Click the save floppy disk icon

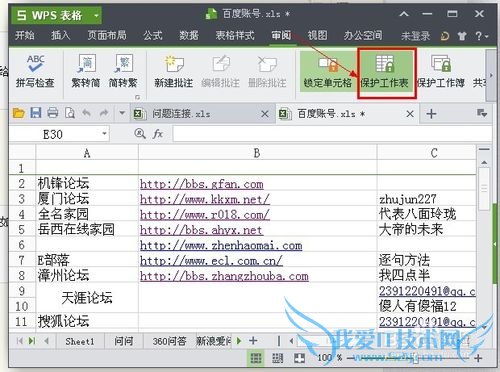(x=36, y=113)
